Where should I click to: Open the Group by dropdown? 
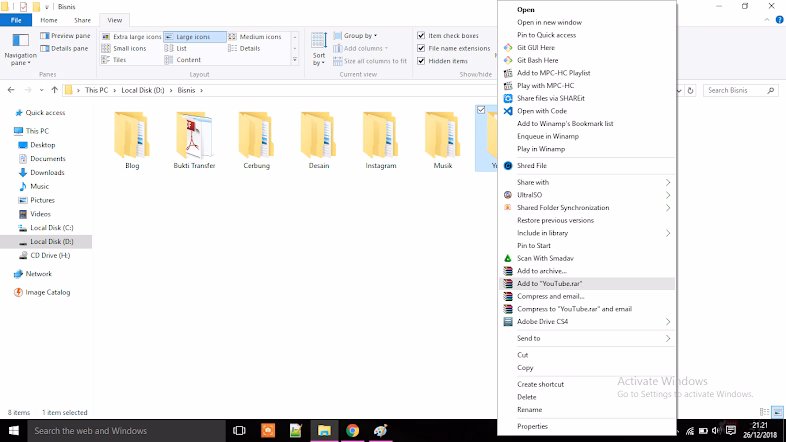tap(355, 36)
